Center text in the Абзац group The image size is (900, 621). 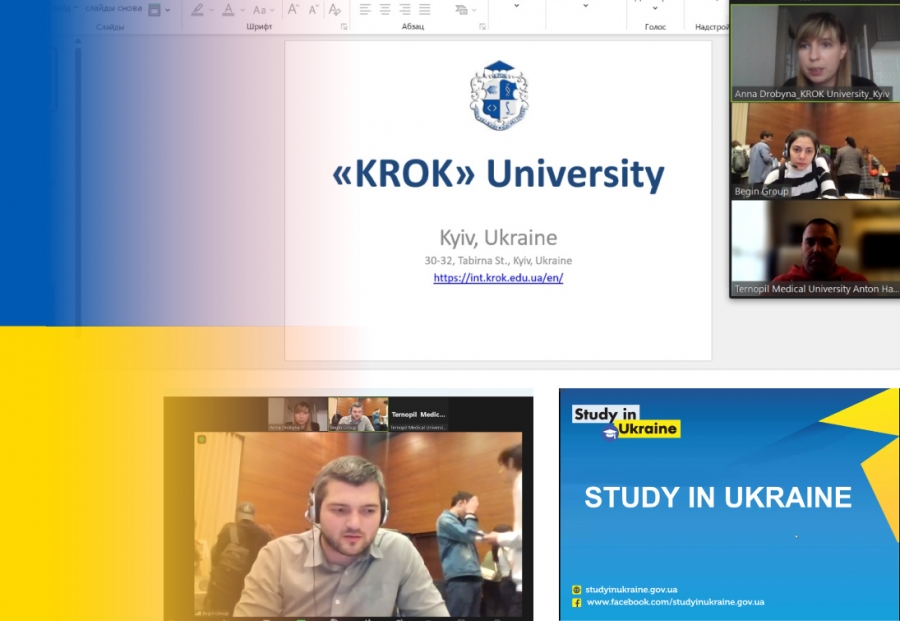pos(385,9)
